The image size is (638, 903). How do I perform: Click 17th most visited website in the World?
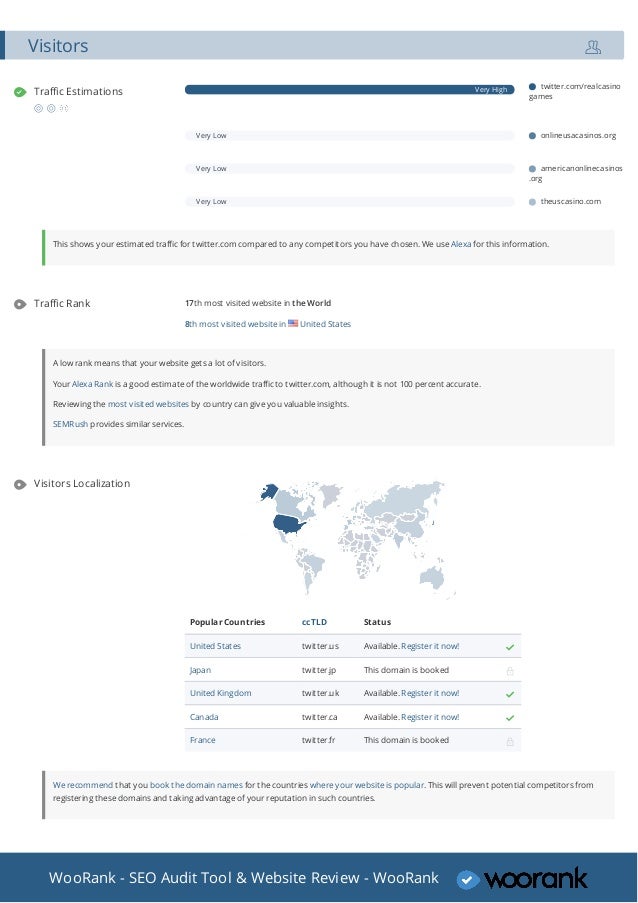pyautogui.click(x=258, y=303)
